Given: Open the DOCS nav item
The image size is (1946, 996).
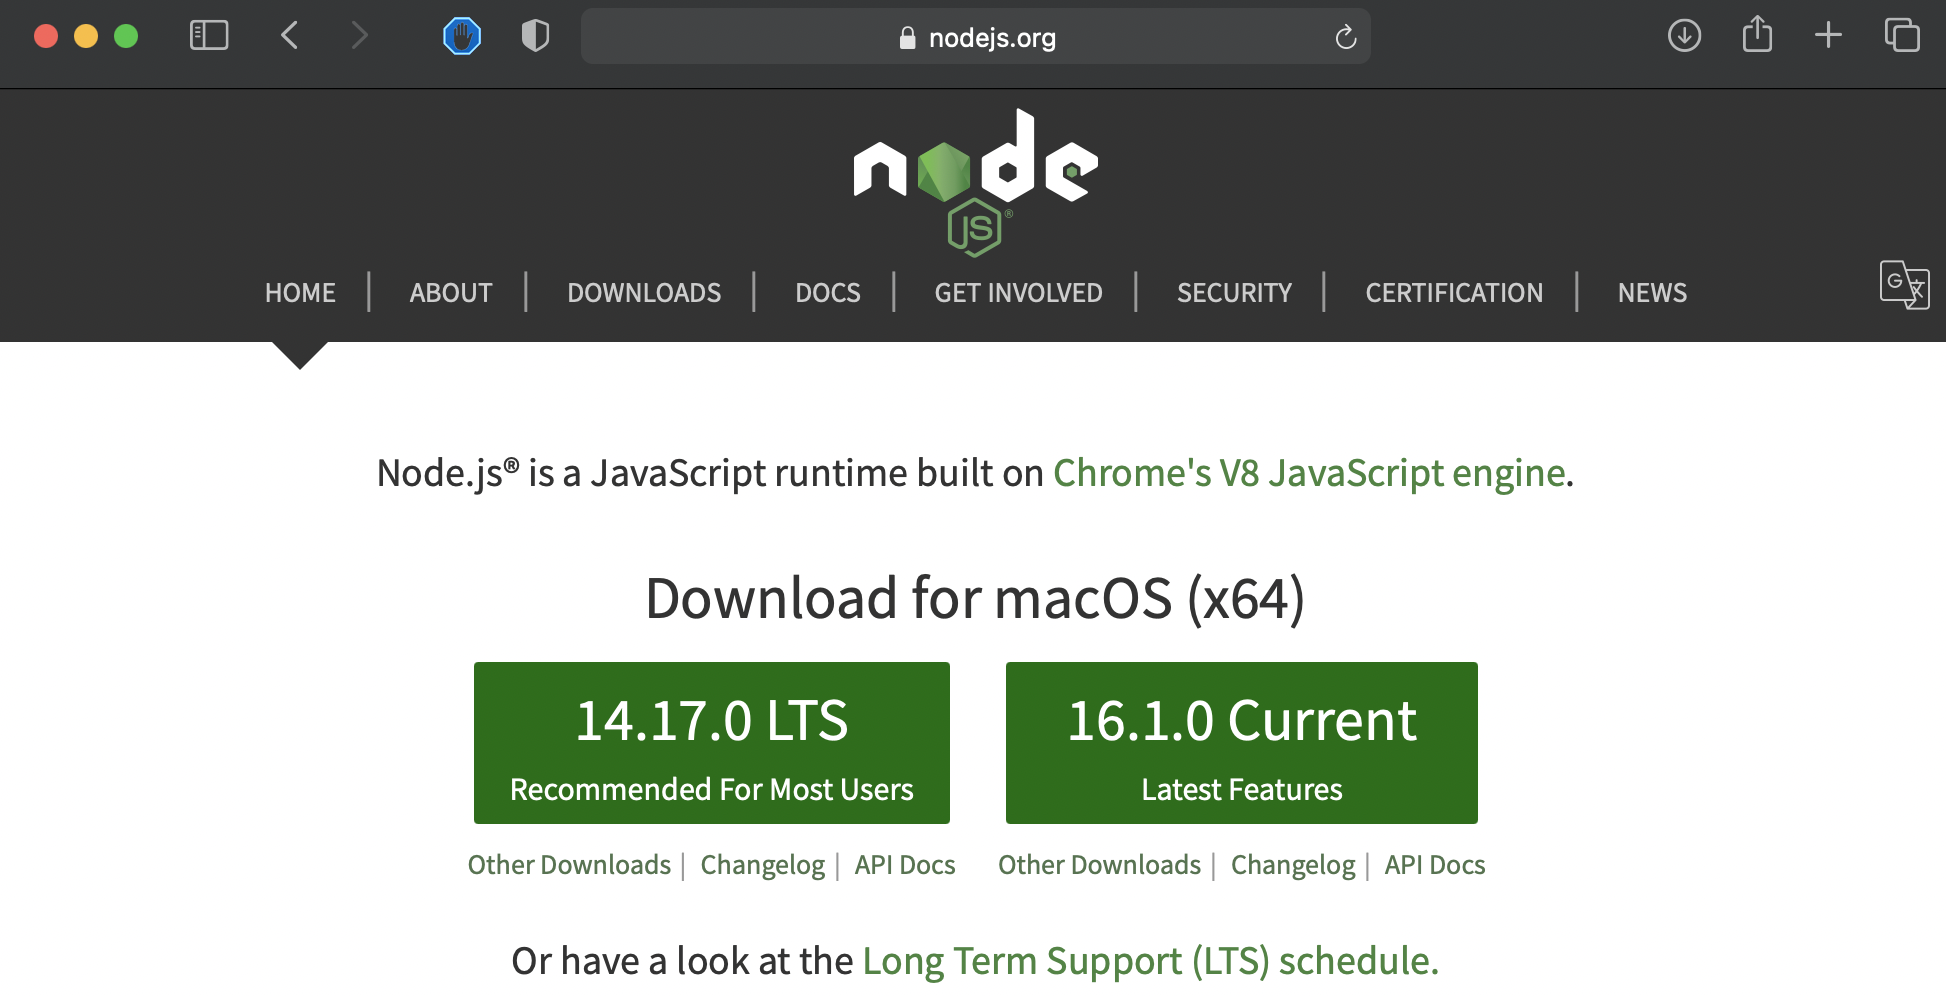Looking at the screenshot, I should (828, 292).
